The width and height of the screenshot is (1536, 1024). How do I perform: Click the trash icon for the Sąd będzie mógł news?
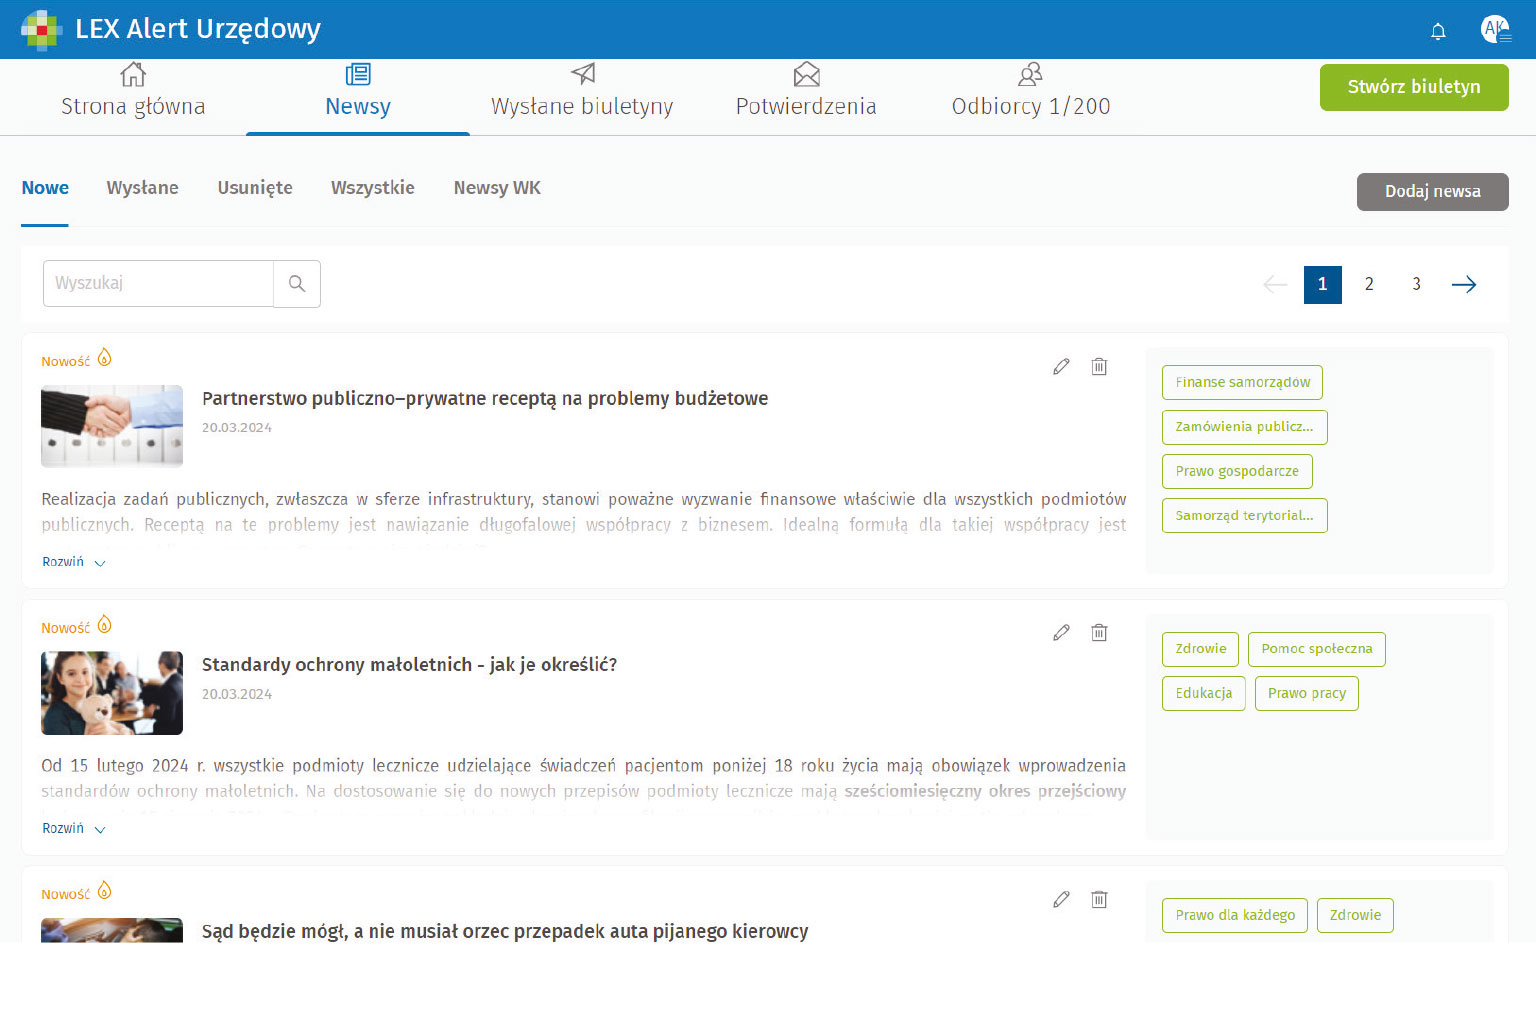coord(1099,900)
